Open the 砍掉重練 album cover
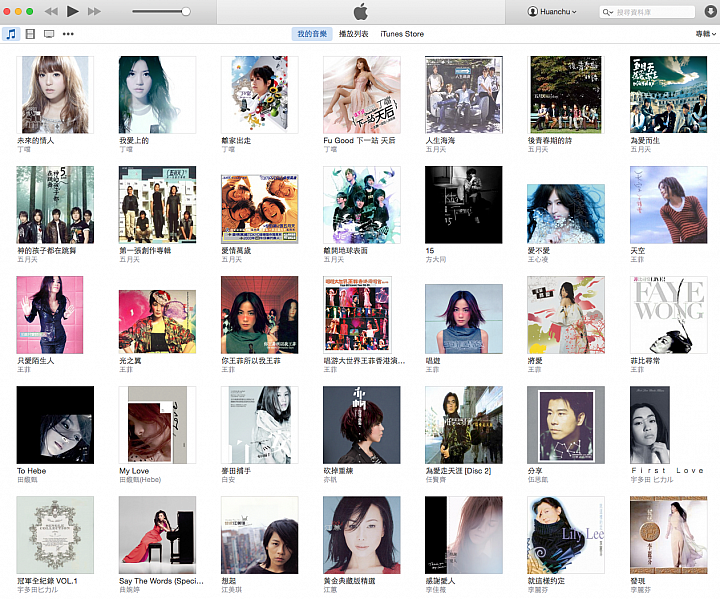The width and height of the screenshot is (720, 599). tap(362, 425)
